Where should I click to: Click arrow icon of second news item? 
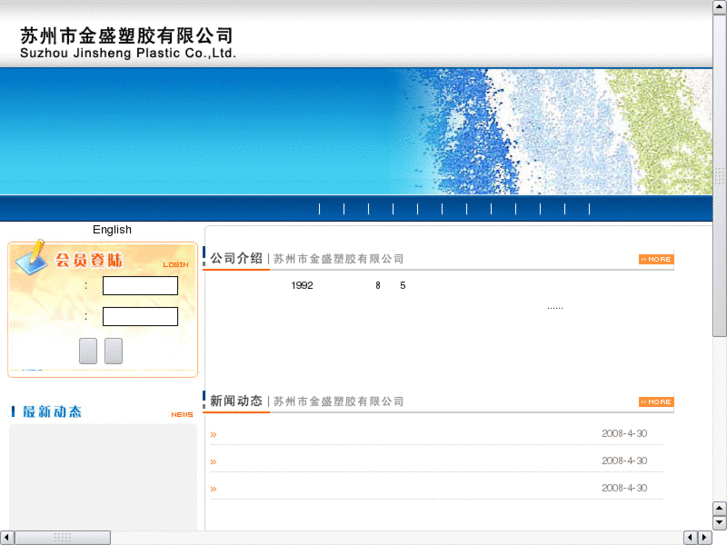[x=213, y=462]
